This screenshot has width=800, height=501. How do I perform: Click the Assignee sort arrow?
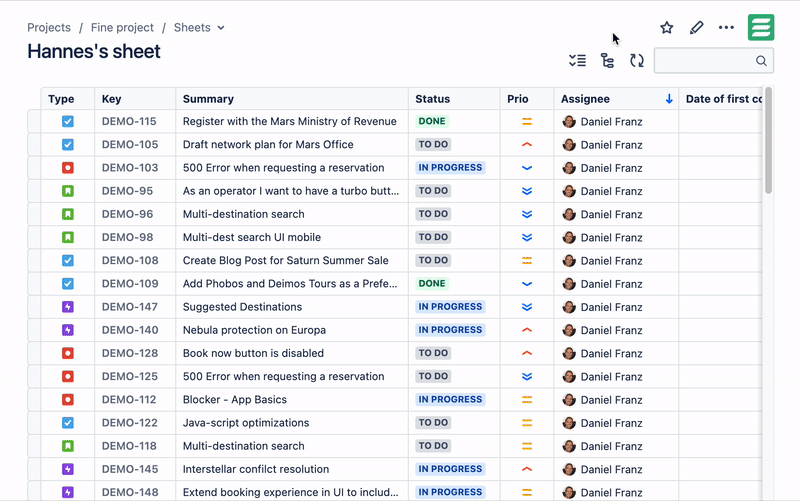tap(669, 99)
